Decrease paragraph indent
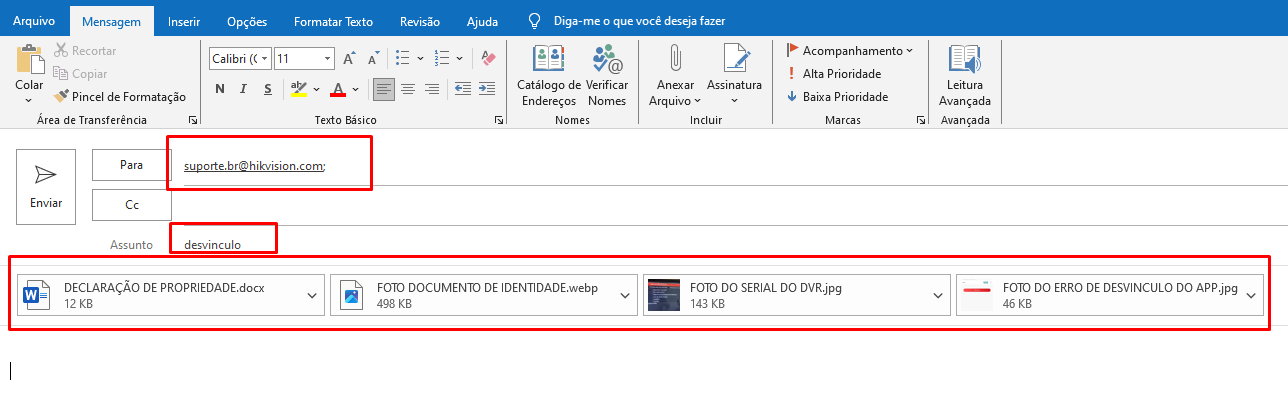Image resolution: width=1288 pixels, height=414 pixels. (463, 90)
